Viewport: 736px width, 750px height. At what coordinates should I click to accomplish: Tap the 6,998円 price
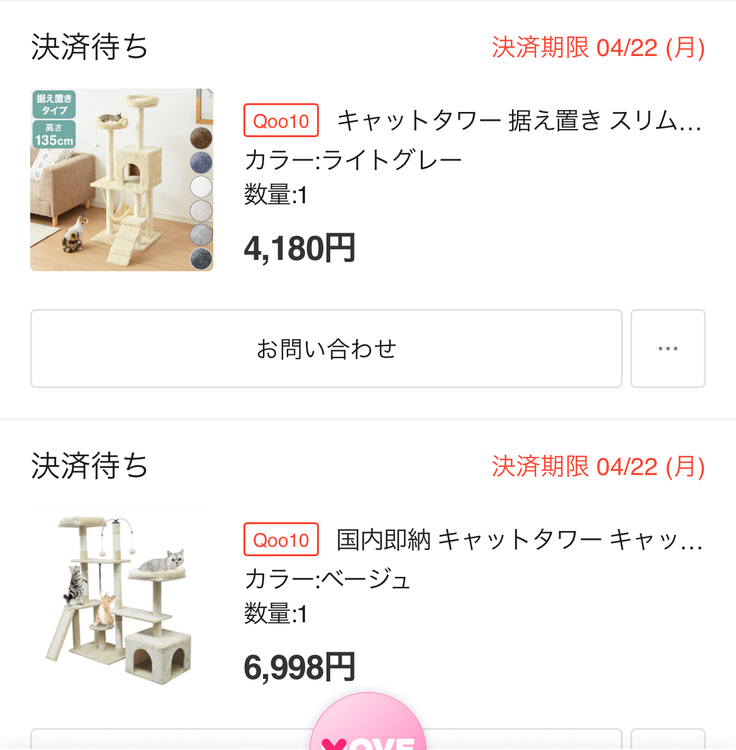pos(299,665)
